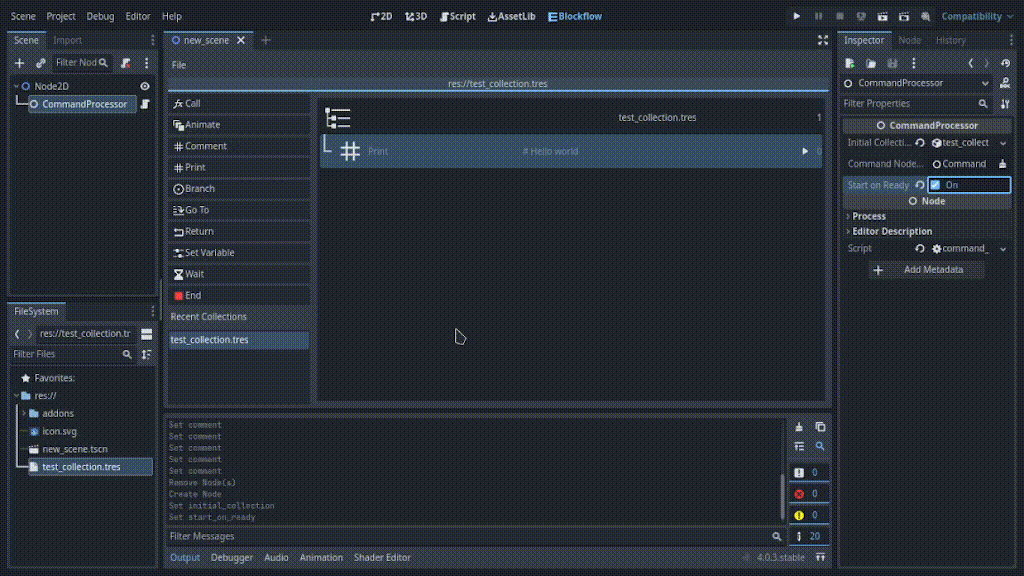The image size is (1024, 576).
Task: Run the project with the play button
Action: [796, 16]
